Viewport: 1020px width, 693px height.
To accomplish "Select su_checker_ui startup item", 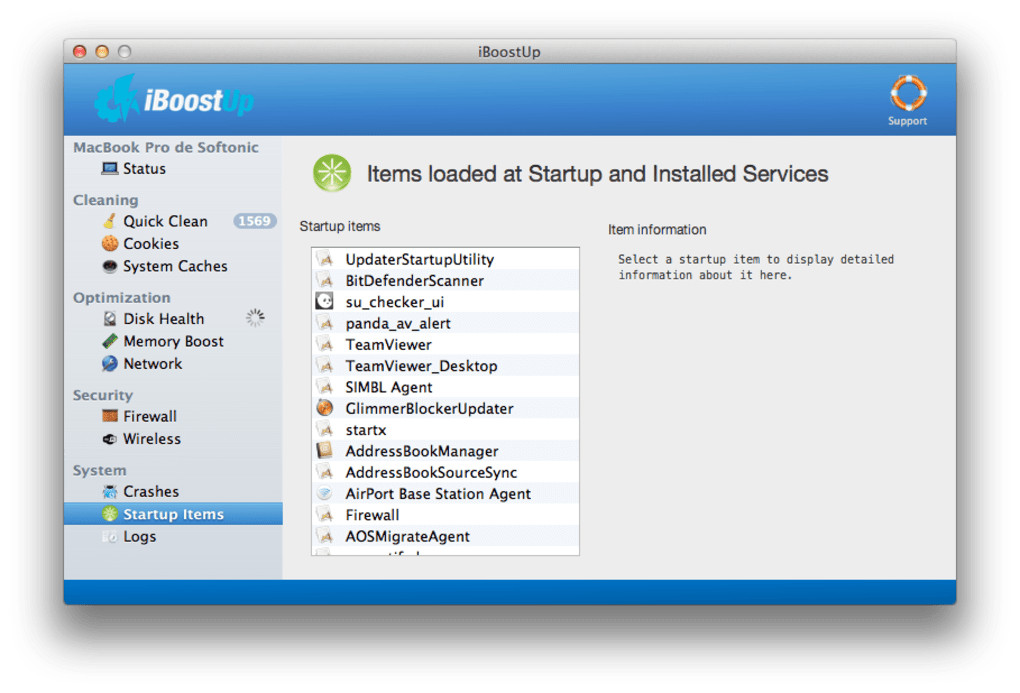I will tap(446, 302).
